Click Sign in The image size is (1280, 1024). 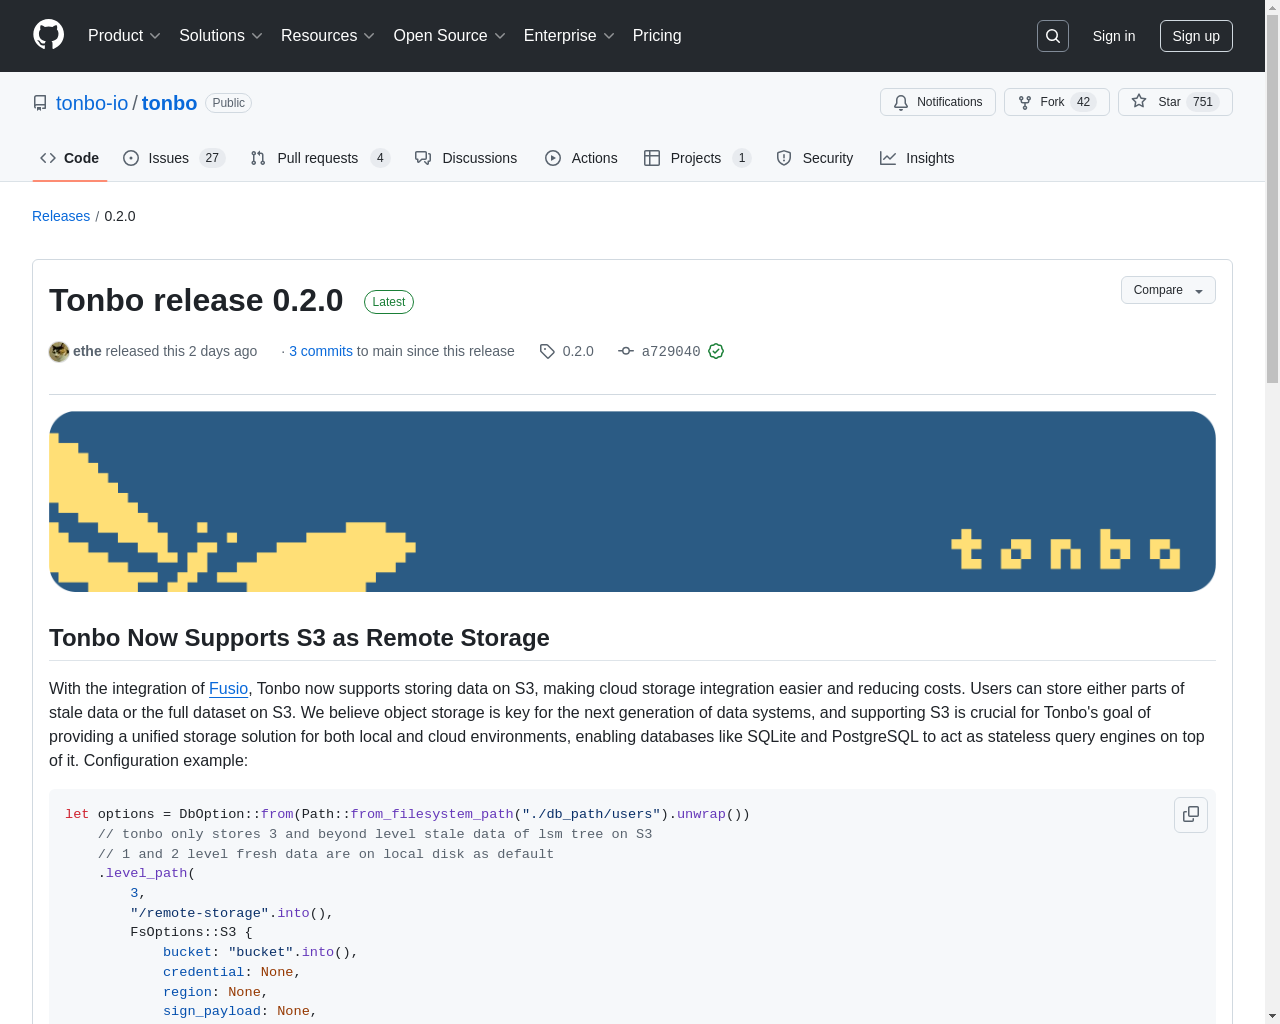click(1114, 36)
